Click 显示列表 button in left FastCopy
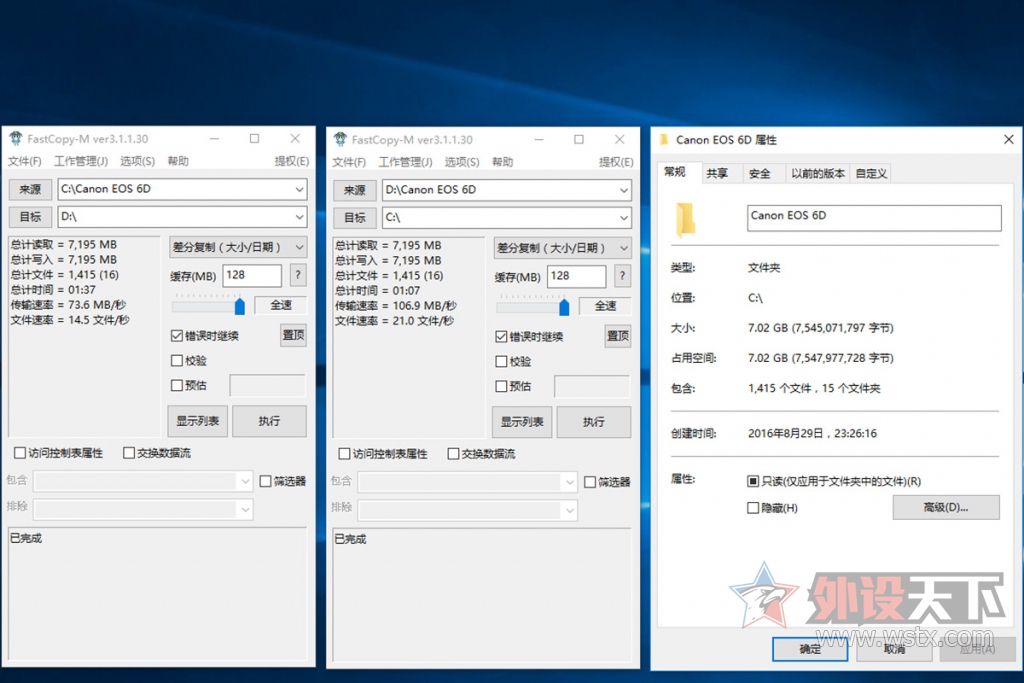Screen dimensions: 1024x683 (198, 421)
